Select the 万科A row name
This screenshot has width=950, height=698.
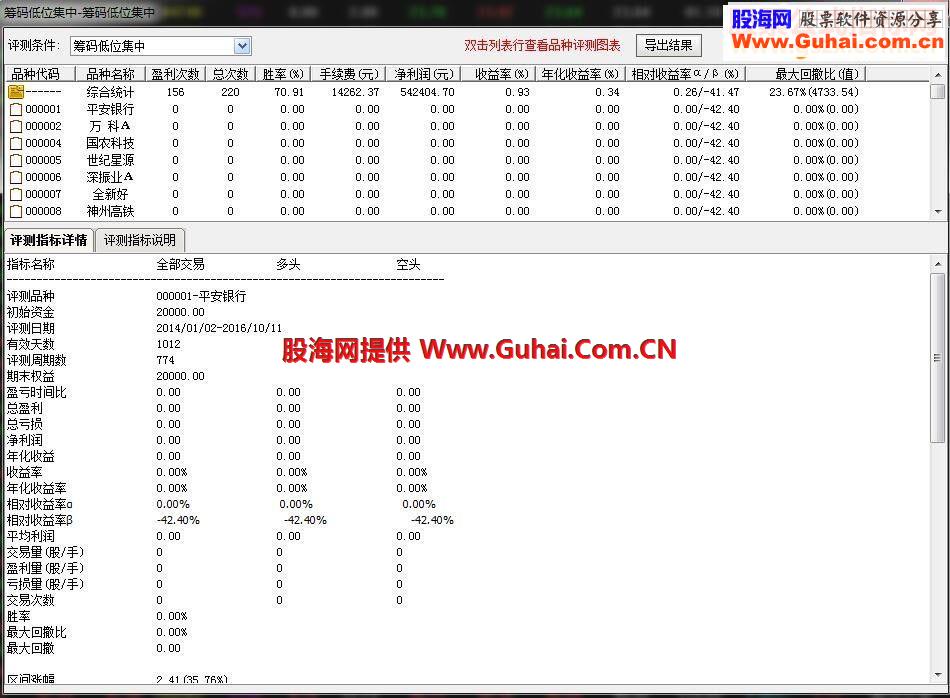tap(110, 127)
